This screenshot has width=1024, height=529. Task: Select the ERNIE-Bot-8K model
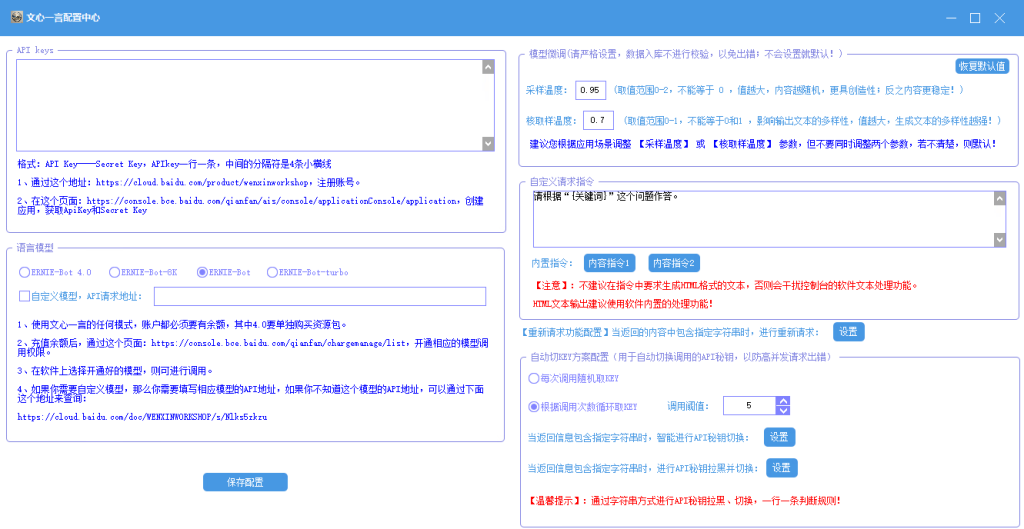point(142,272)
